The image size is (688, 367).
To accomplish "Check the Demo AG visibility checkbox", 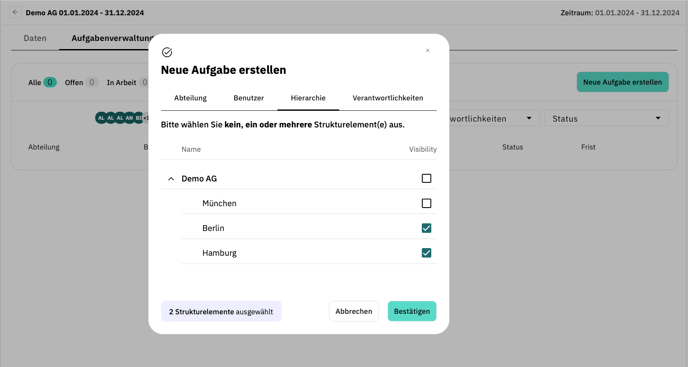I will coord(426,178).
